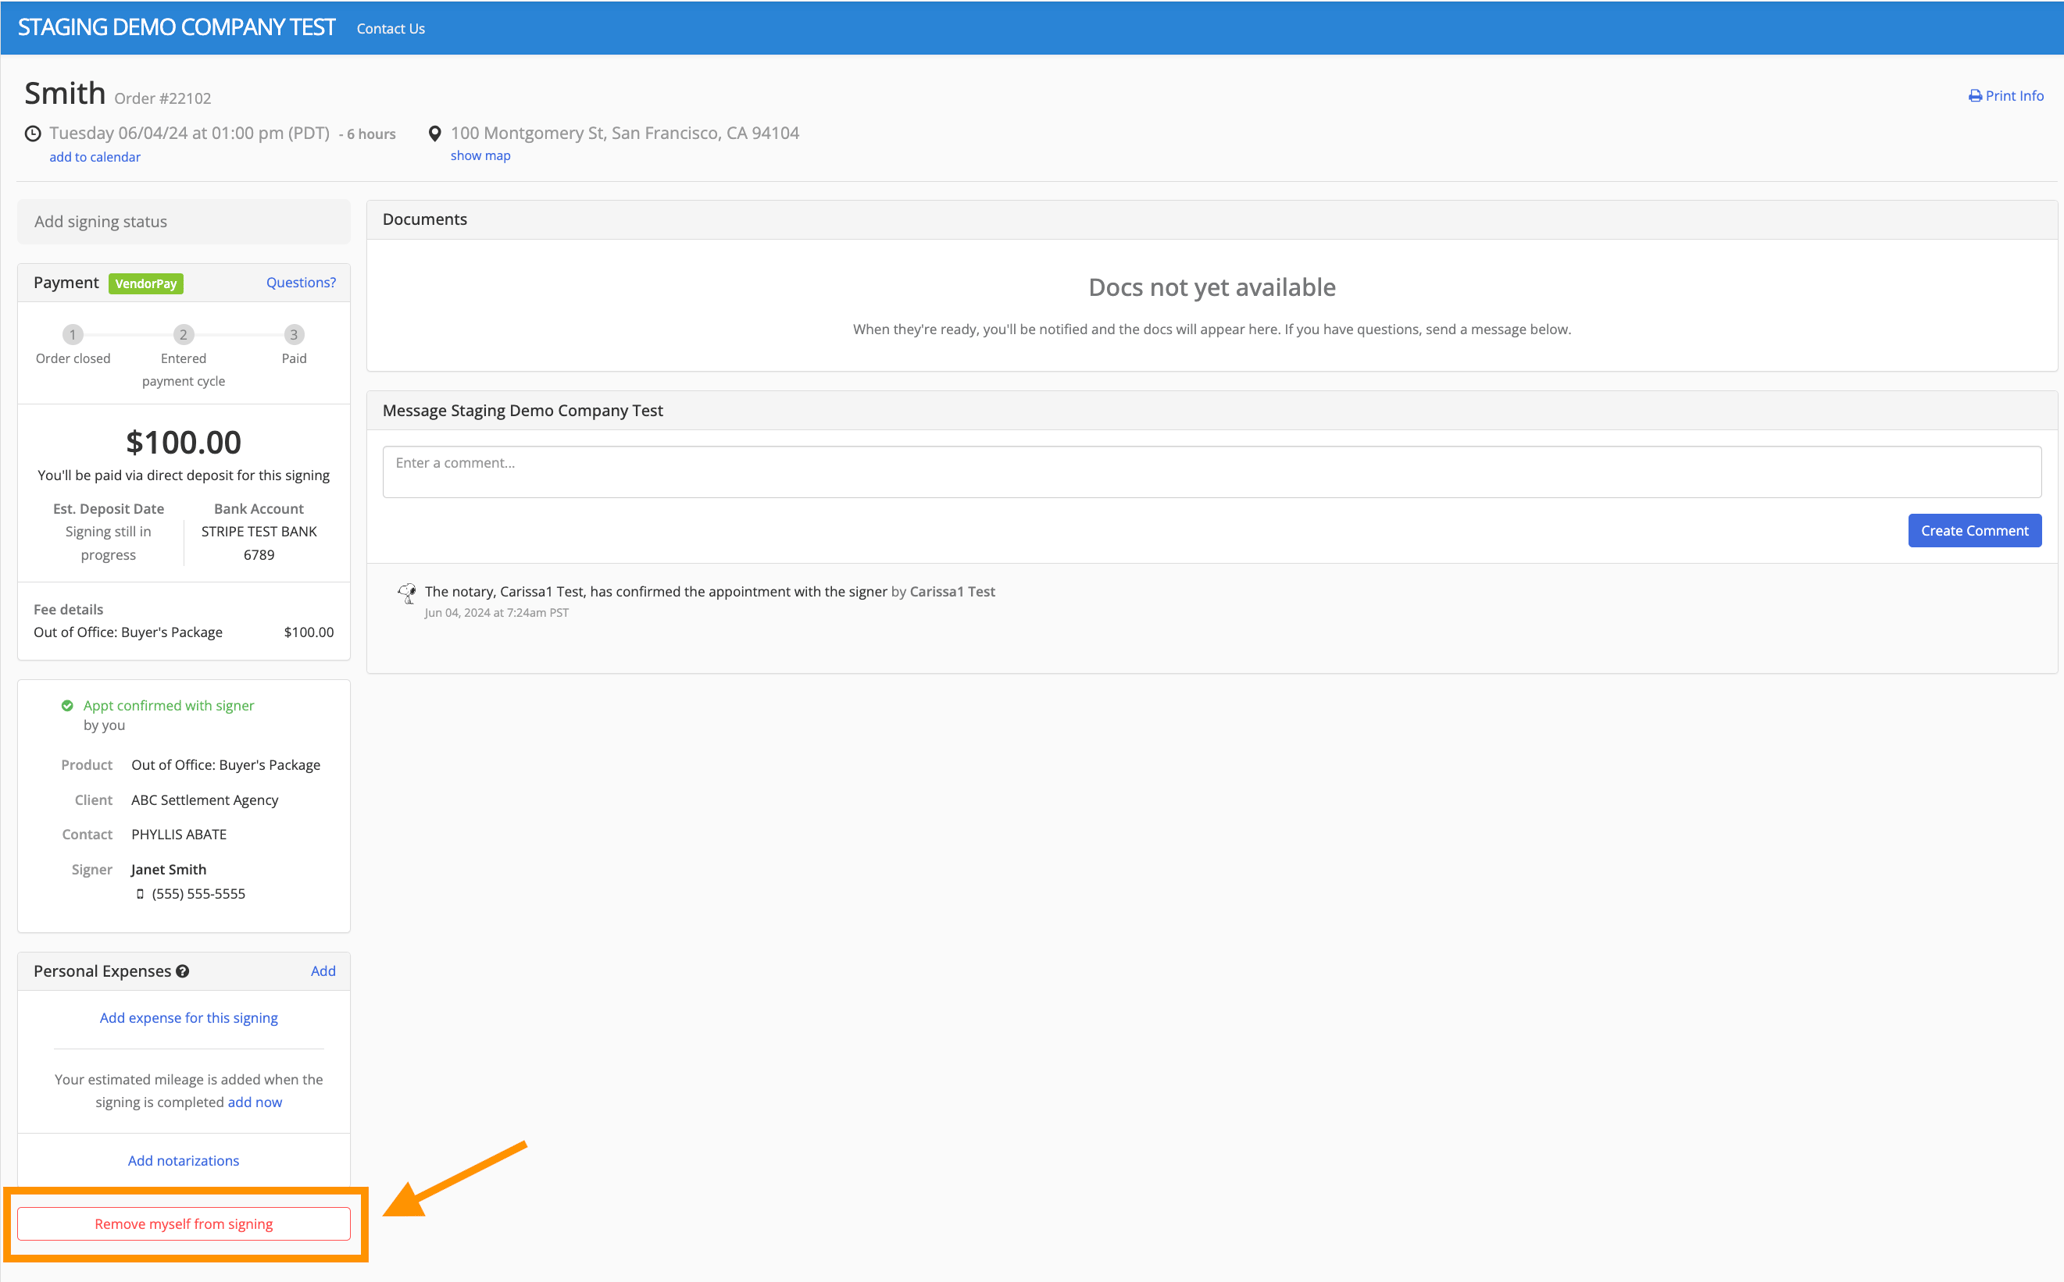Click Add expense for this signing
Image resolution: width=2064 pixels, height=1282 pixels.
(189, 1018)
